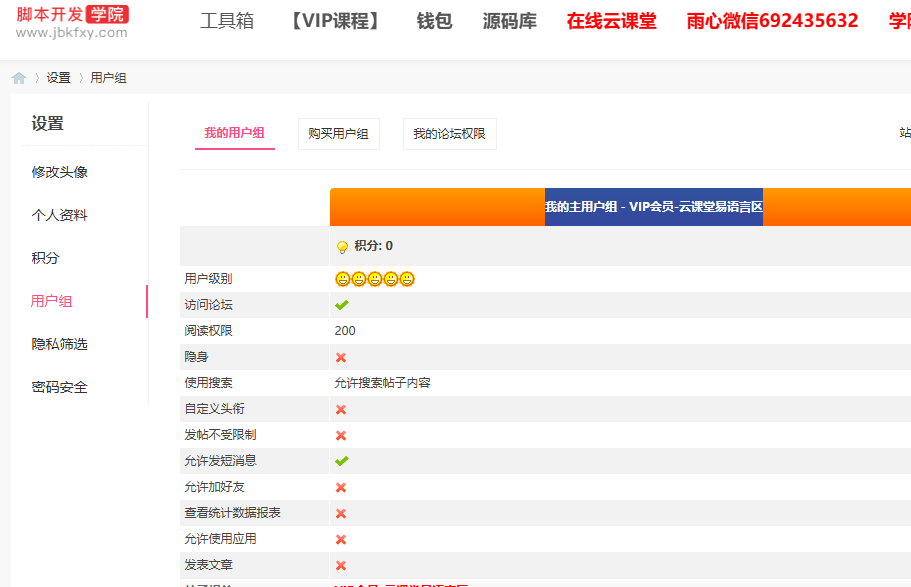911x587 pixels.
Task: Click the green check in 允许发短消息 row
Action: [x=342, y=461]
